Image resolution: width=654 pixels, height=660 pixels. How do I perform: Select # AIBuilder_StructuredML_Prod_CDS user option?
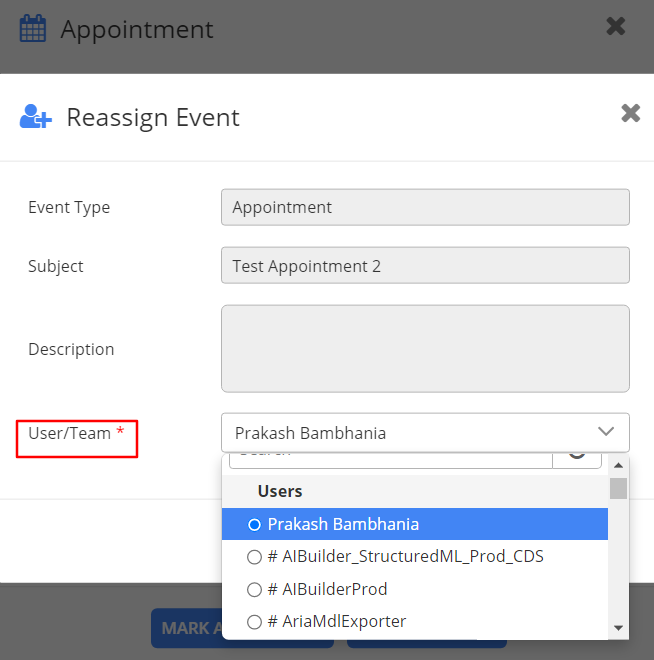[x=254, y=556]
